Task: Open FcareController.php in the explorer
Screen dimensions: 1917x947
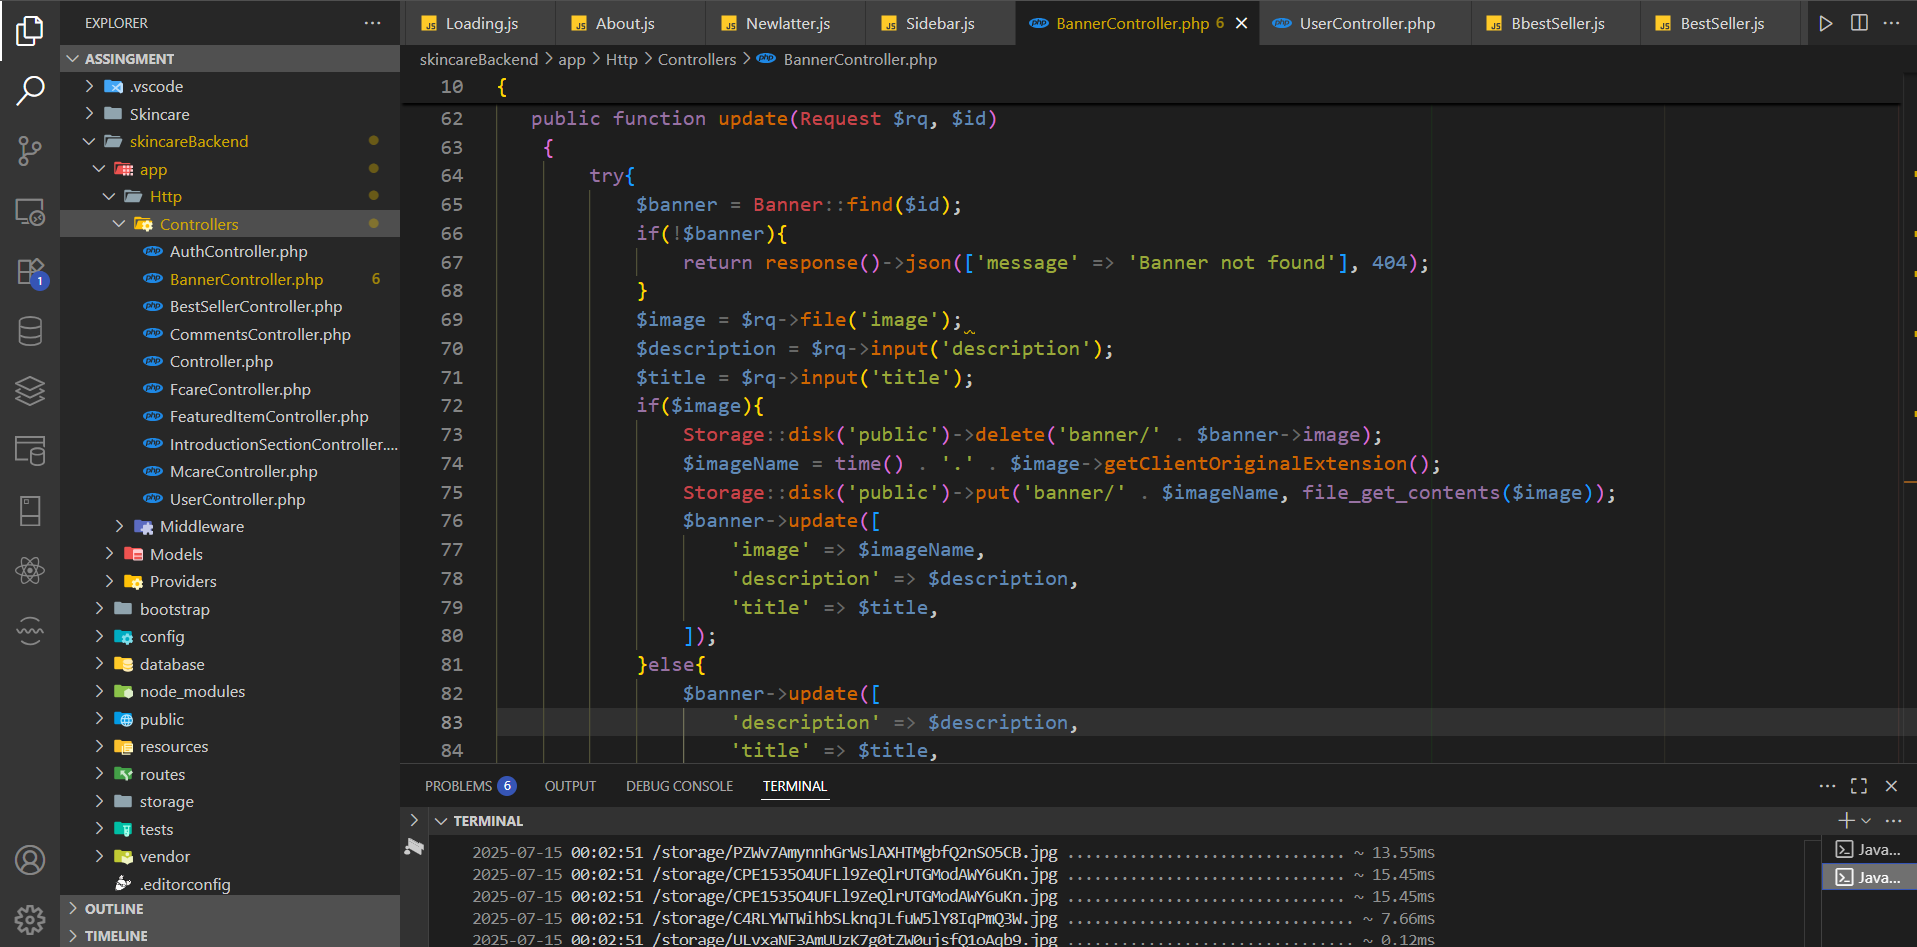Action: coord(230,389)
